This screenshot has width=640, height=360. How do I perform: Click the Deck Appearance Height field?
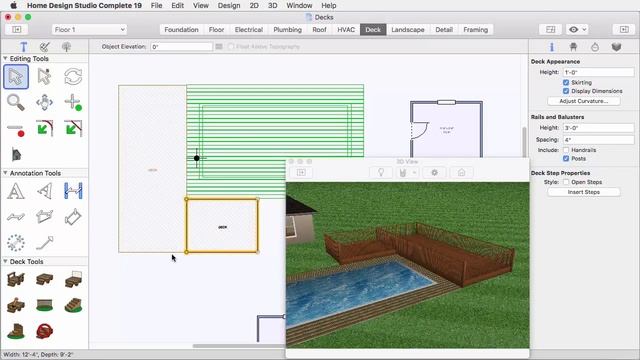[598, 72]
